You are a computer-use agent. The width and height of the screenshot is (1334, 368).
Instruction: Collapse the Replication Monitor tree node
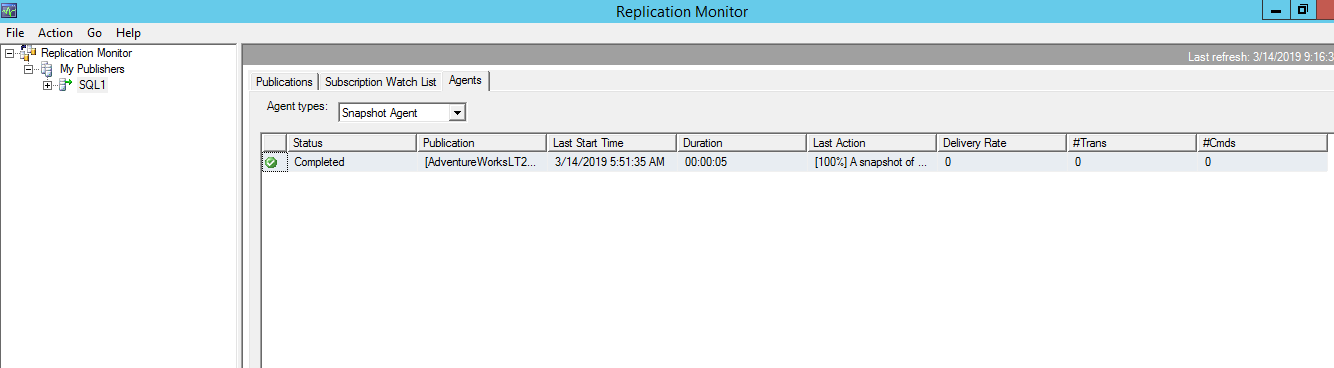pos(10,53)
